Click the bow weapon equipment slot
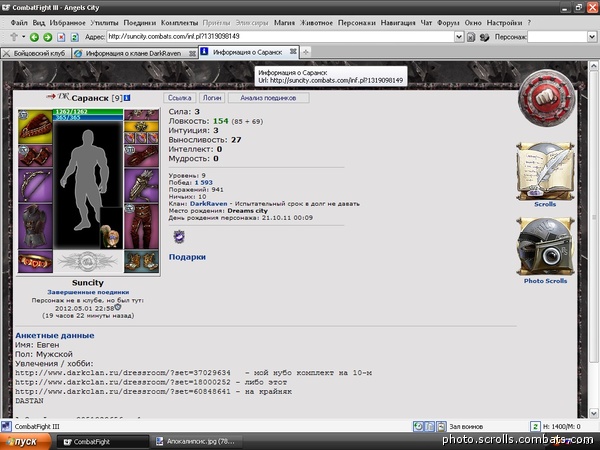The width and height of the screenshot is (600, 450). tap(35, 186)
